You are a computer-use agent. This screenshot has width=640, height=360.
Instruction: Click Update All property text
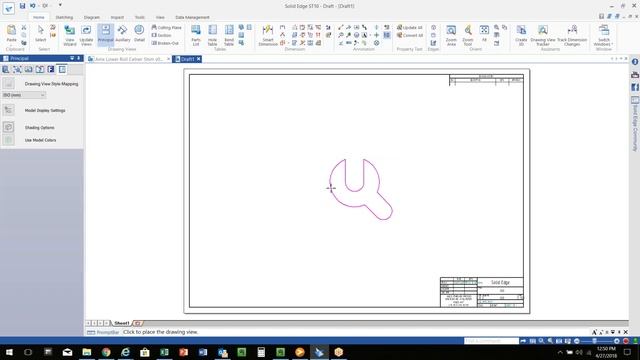(410, 27)
